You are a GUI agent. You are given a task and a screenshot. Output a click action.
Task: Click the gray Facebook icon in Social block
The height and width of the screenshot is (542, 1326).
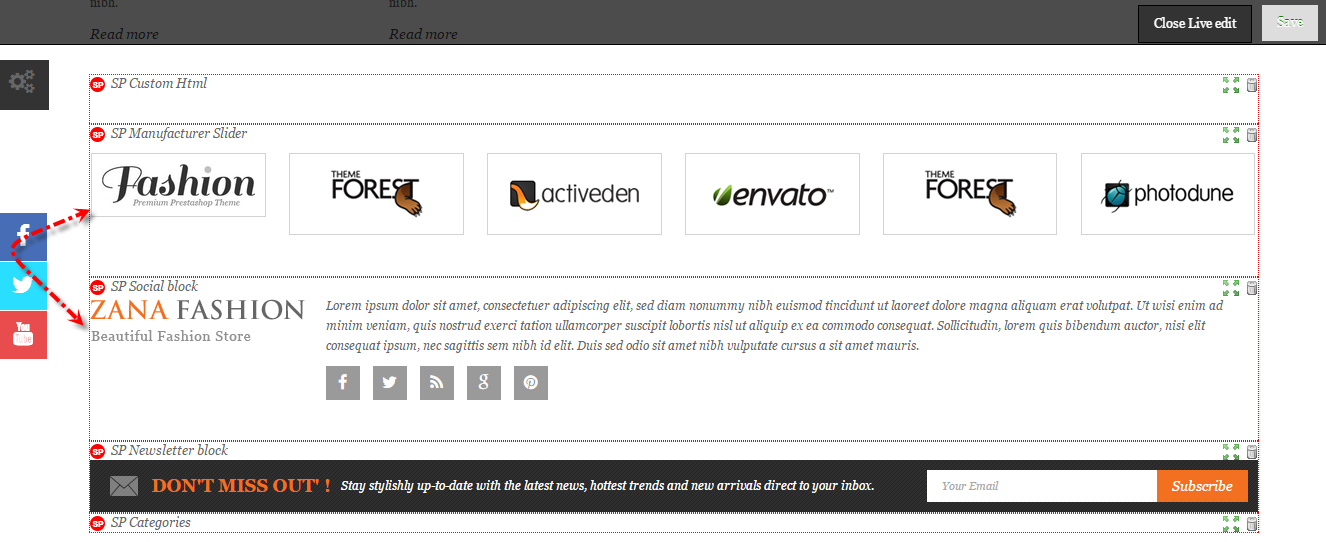click(343, 383)
